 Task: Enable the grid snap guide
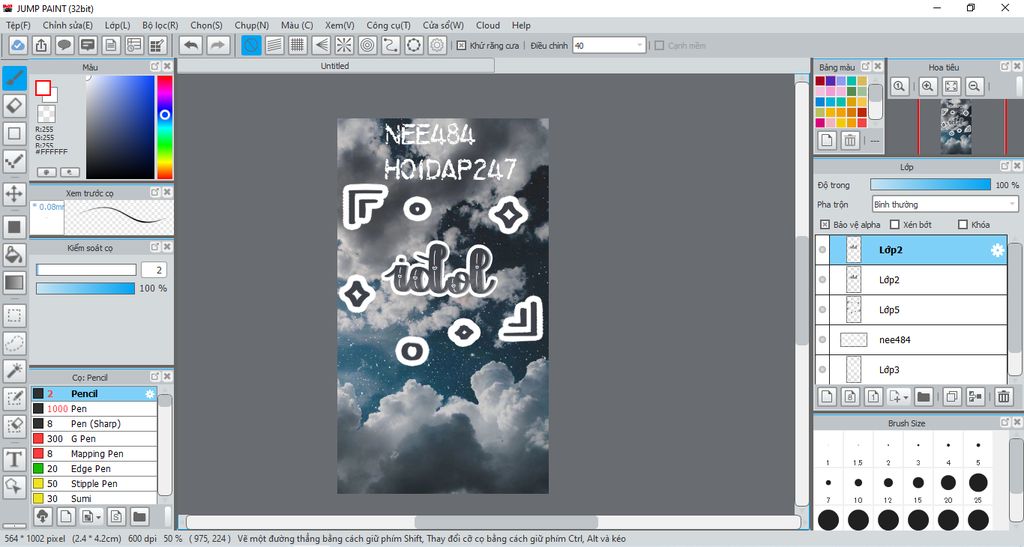[x=298, y=45]
